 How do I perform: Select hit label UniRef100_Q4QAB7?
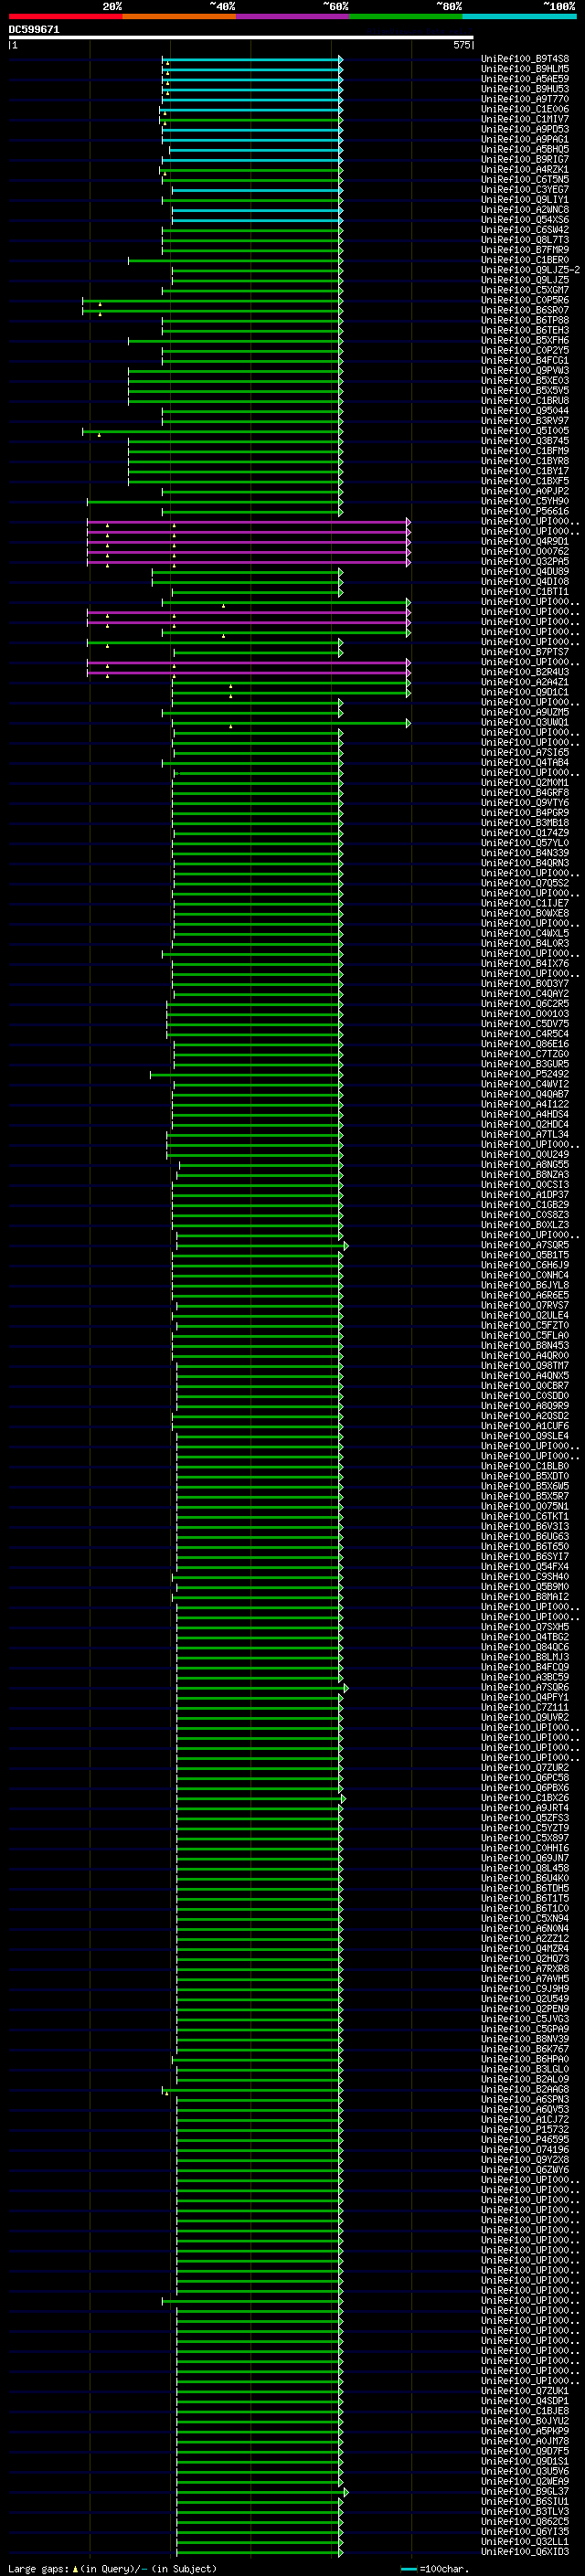(525, 1094)
